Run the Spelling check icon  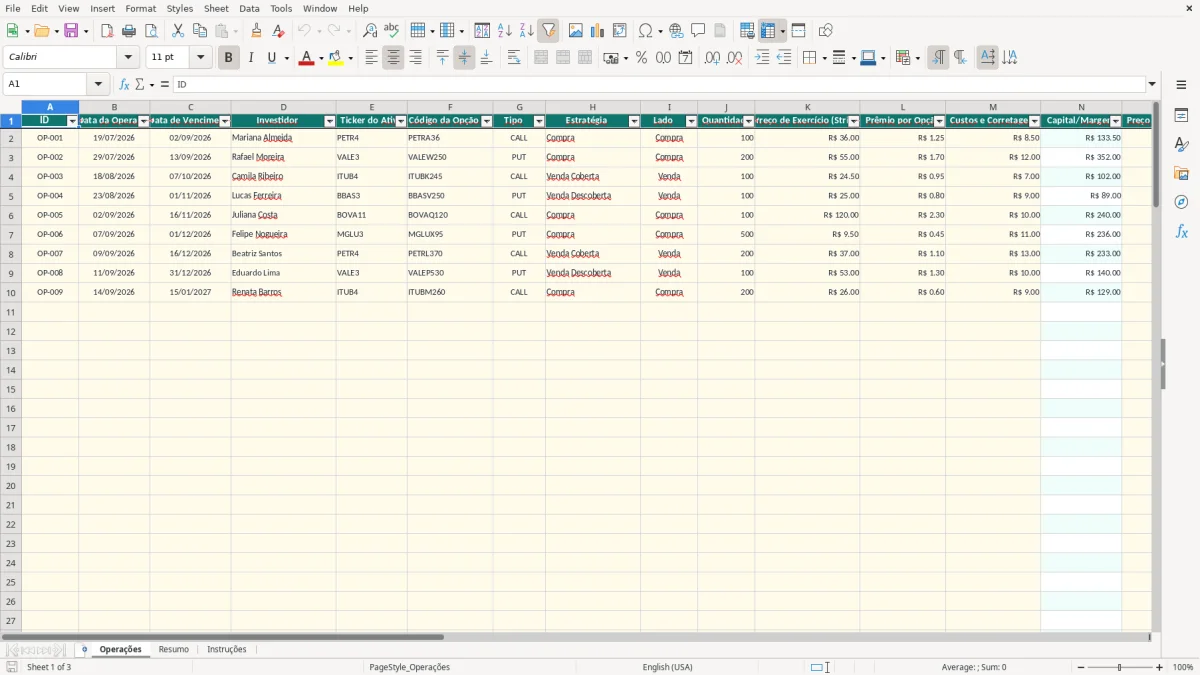(x=392, y=31)
